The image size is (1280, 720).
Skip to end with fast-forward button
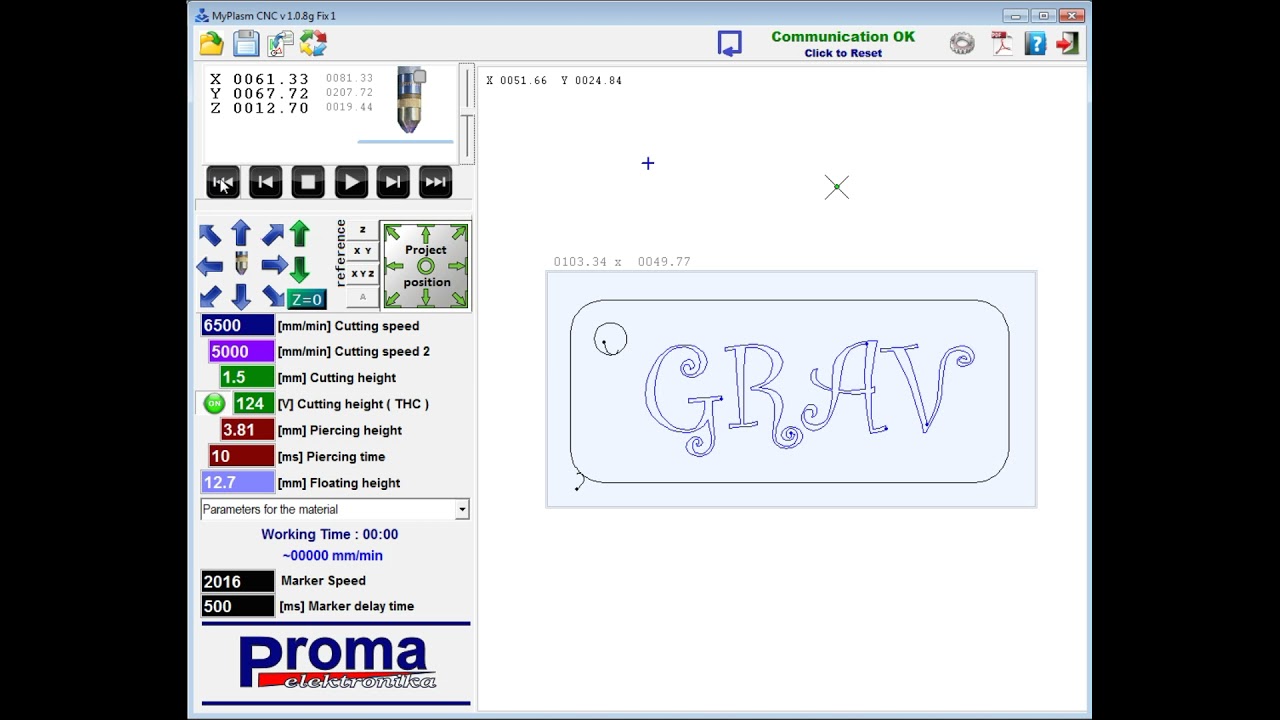pyautogui.click(x=436, y=182)
